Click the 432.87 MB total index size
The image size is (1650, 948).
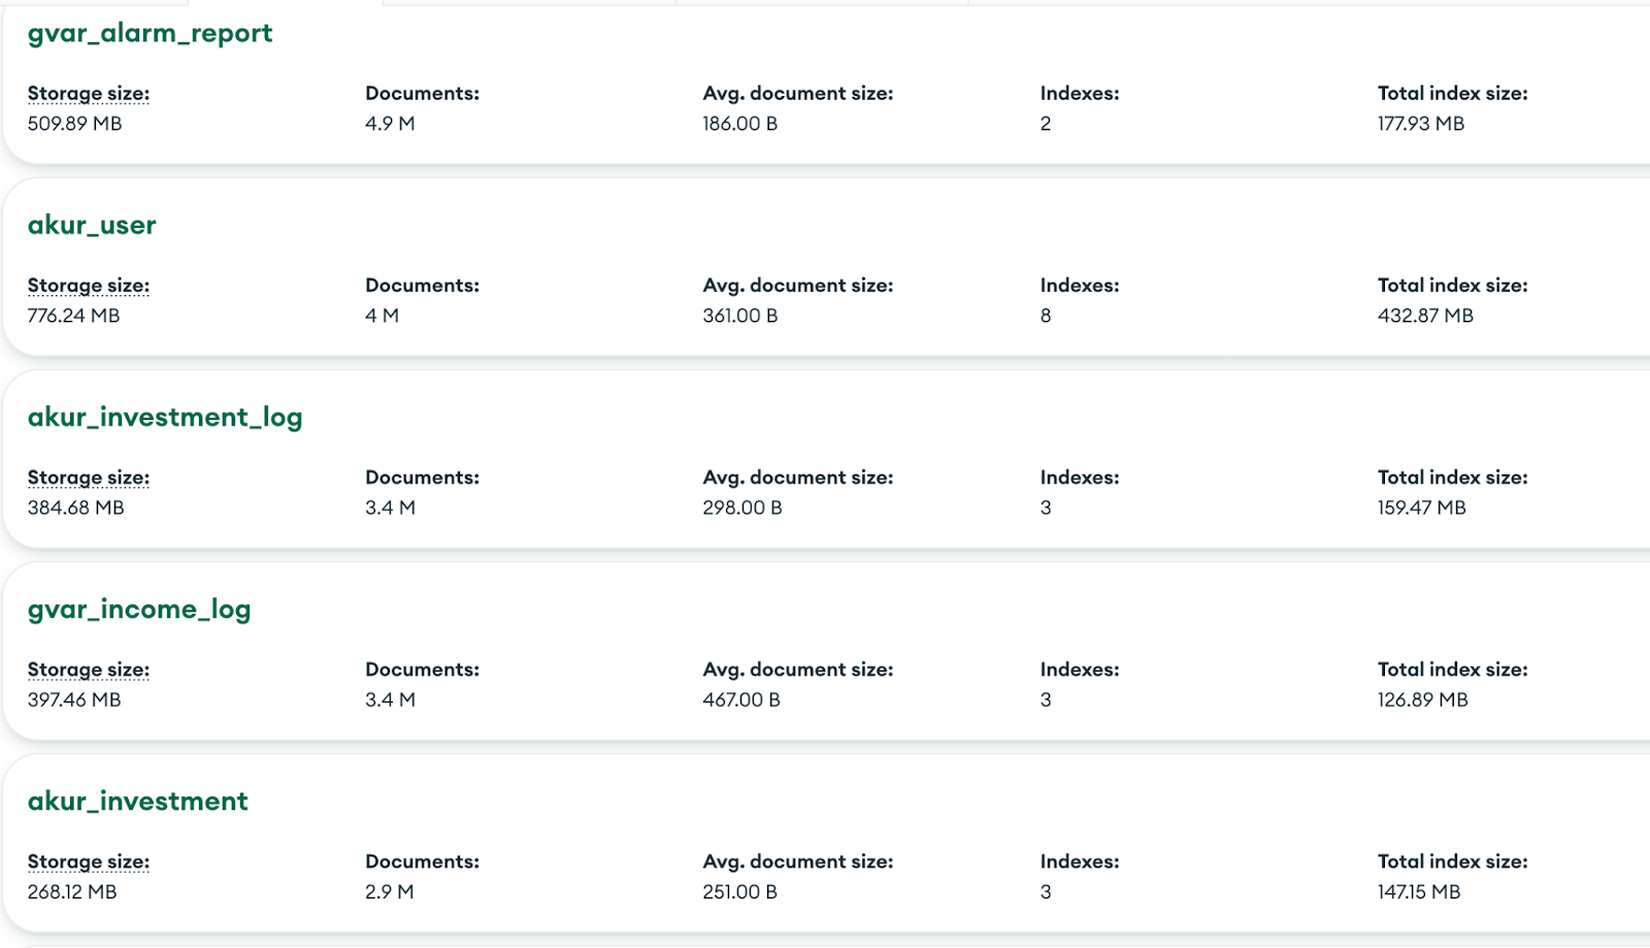pyautogui.click(x=1425, y=315)
